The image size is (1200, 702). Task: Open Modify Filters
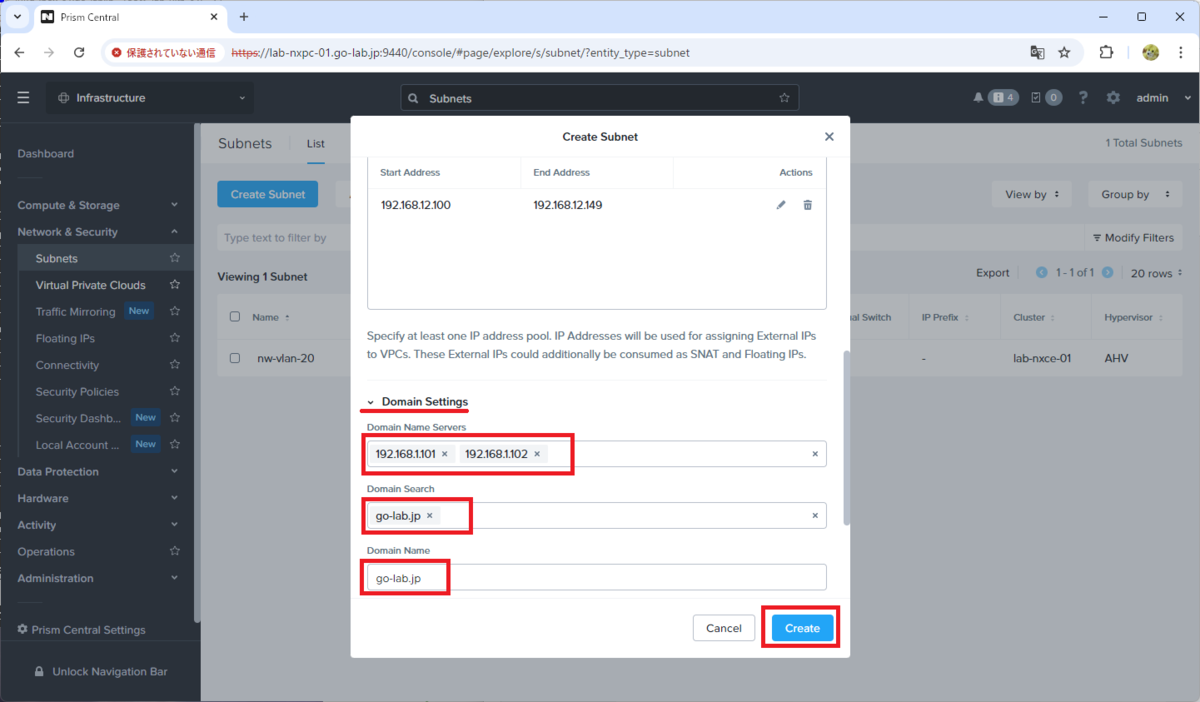click(1132, 238)
